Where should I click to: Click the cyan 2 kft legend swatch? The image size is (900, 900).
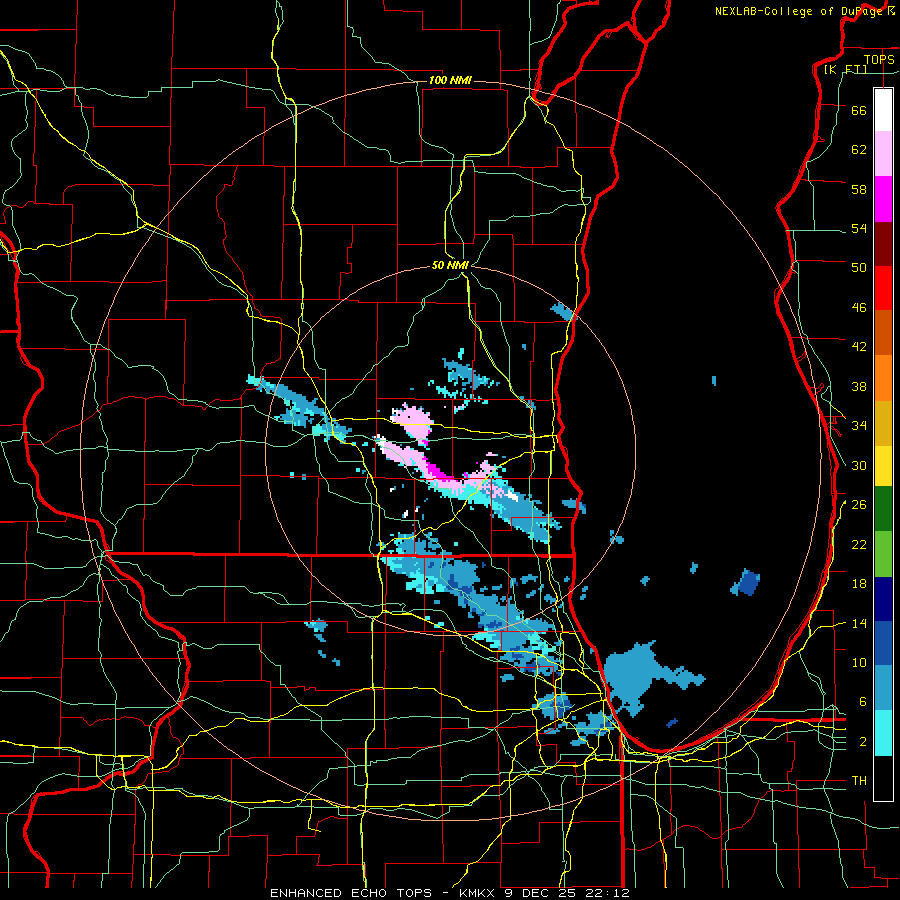tap(883, 733)
